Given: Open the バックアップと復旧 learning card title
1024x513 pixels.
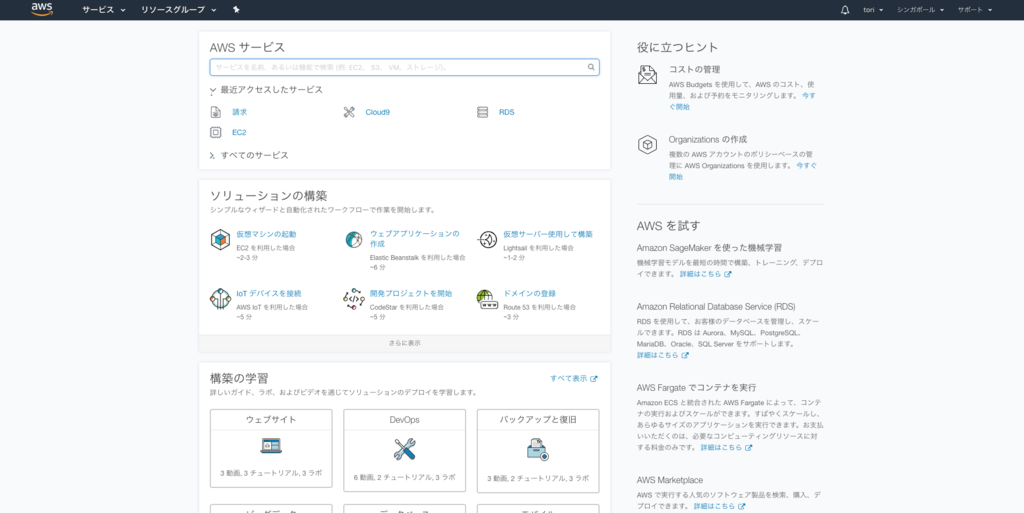Looking at the screenshot, I should coord(537,420).
